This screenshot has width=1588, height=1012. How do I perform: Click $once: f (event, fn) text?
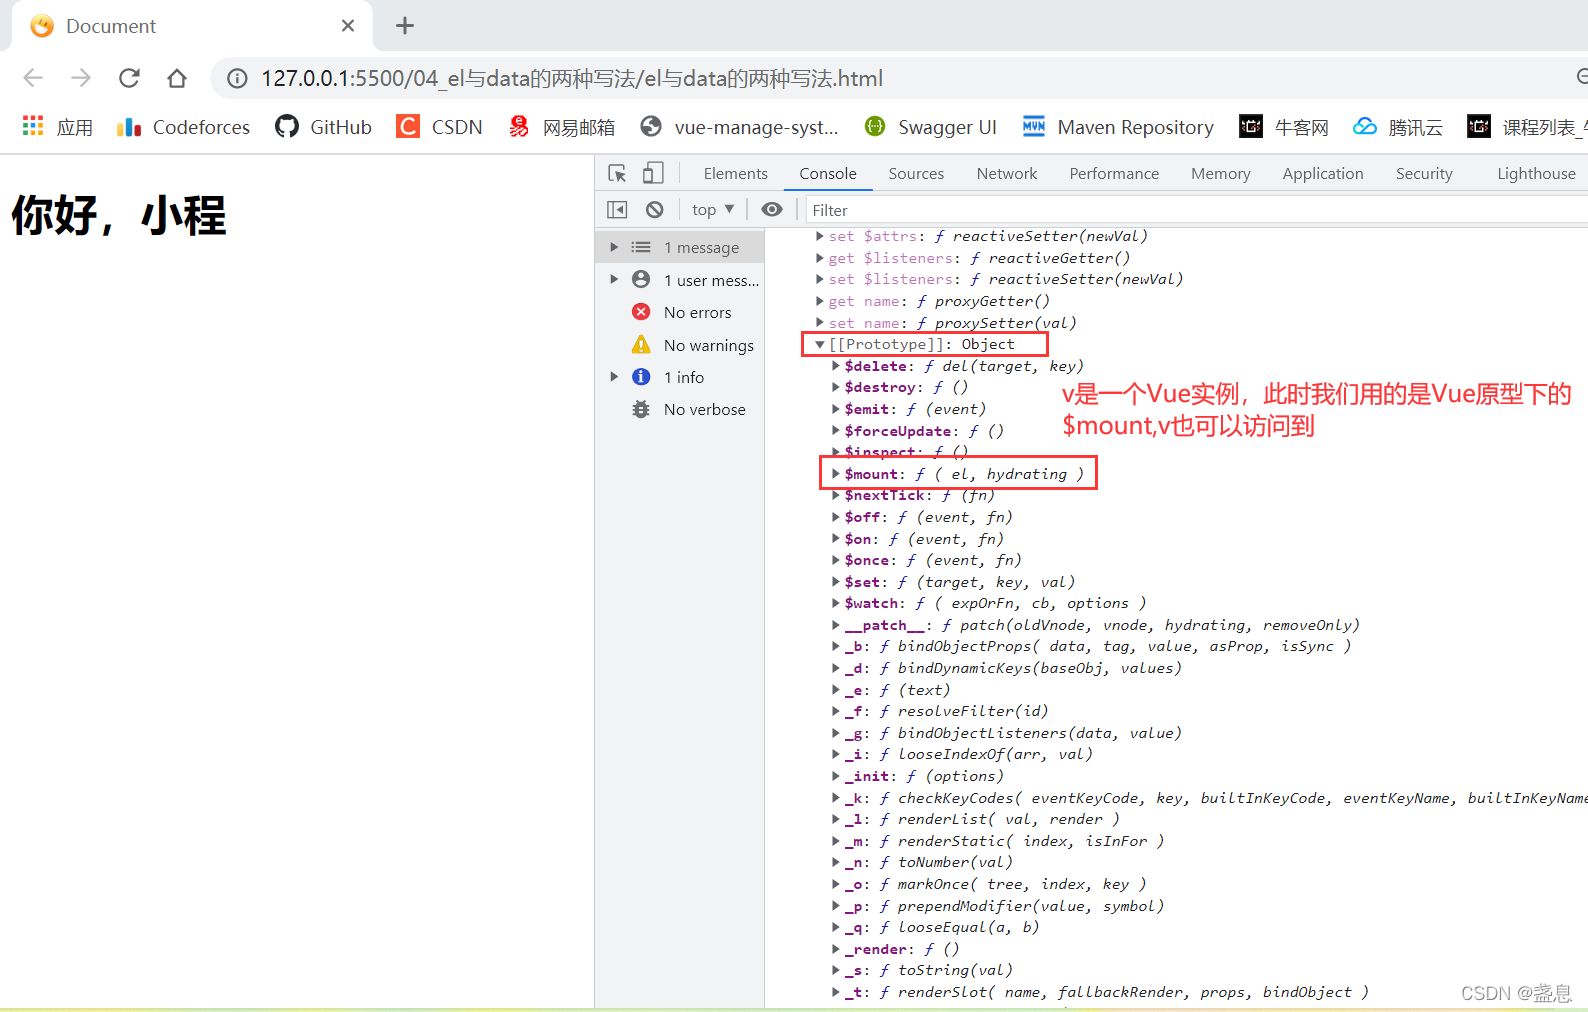pyautogui.click(x=933, y=560)
